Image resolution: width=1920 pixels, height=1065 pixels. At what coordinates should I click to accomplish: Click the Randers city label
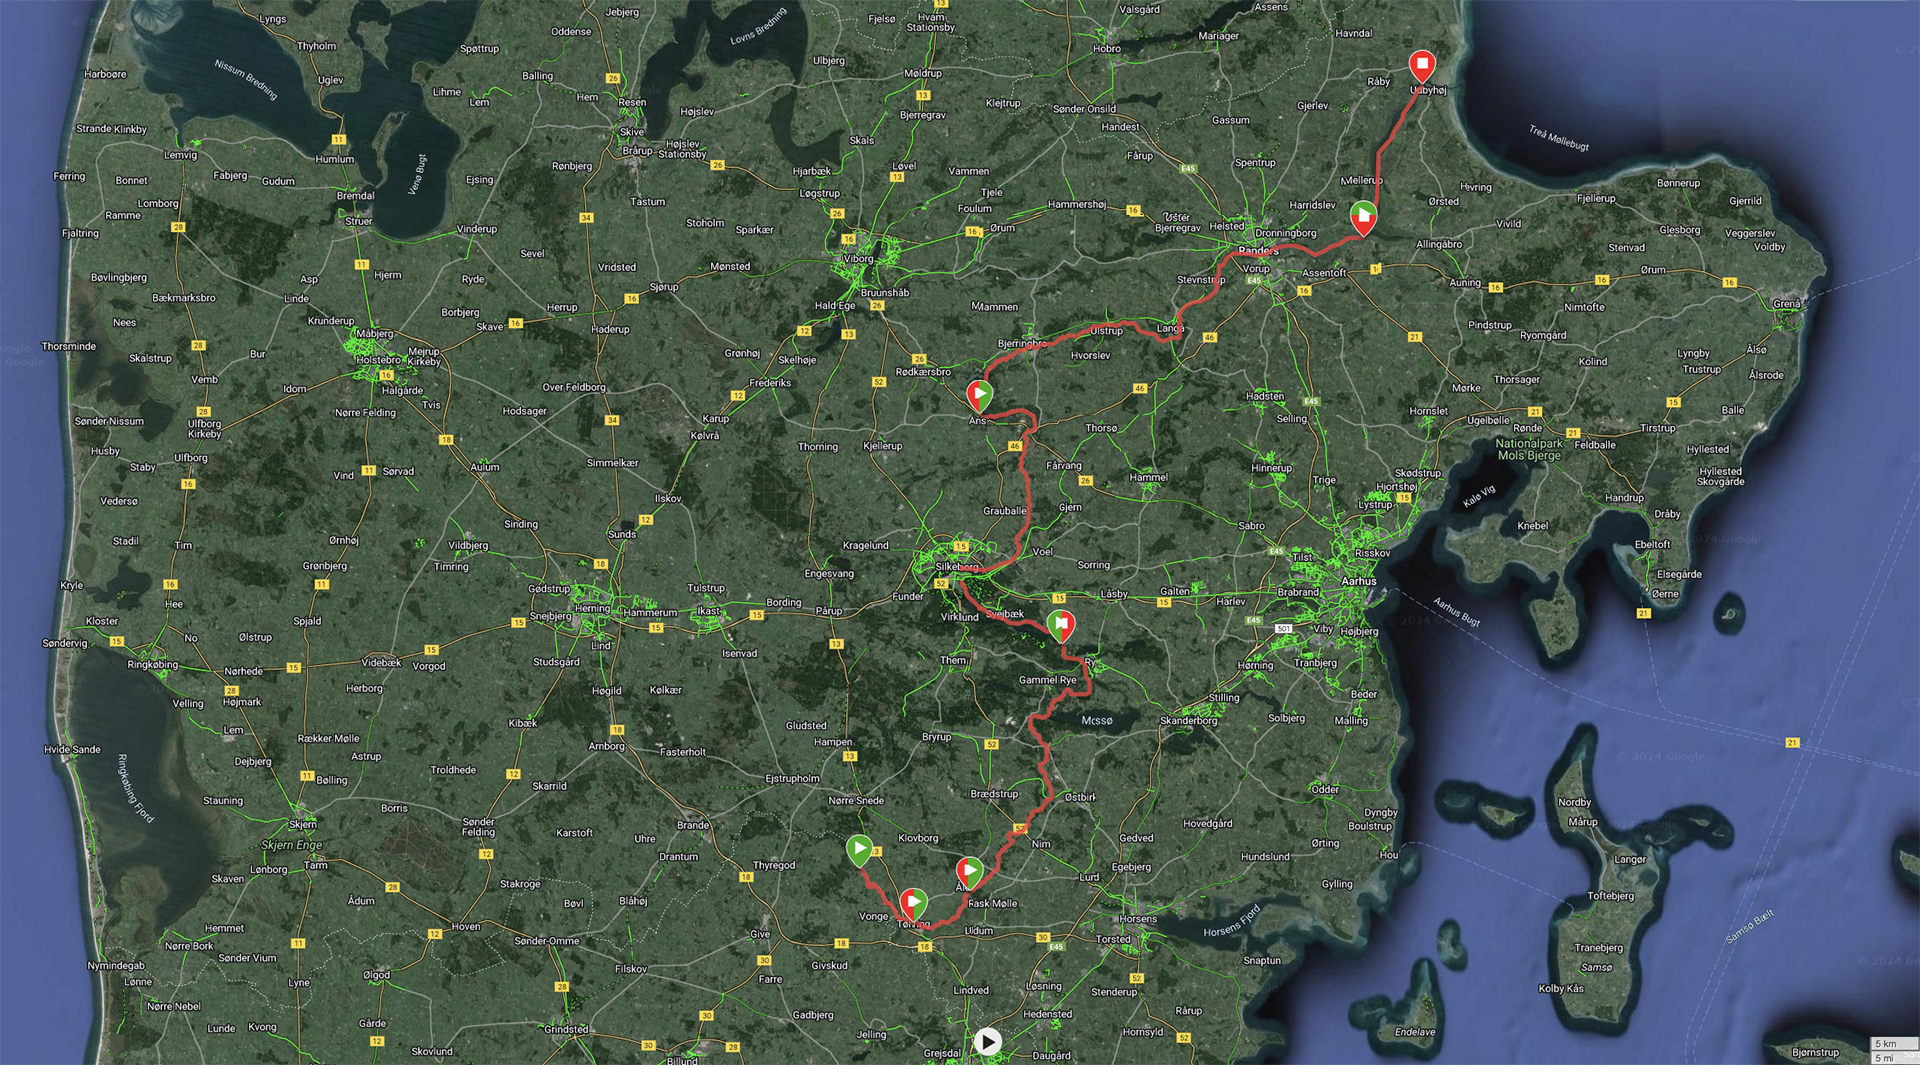point(1258,251)
